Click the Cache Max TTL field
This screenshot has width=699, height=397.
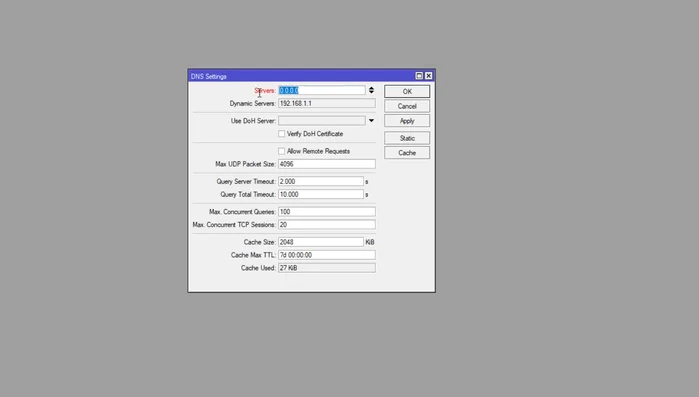point(327,255)
